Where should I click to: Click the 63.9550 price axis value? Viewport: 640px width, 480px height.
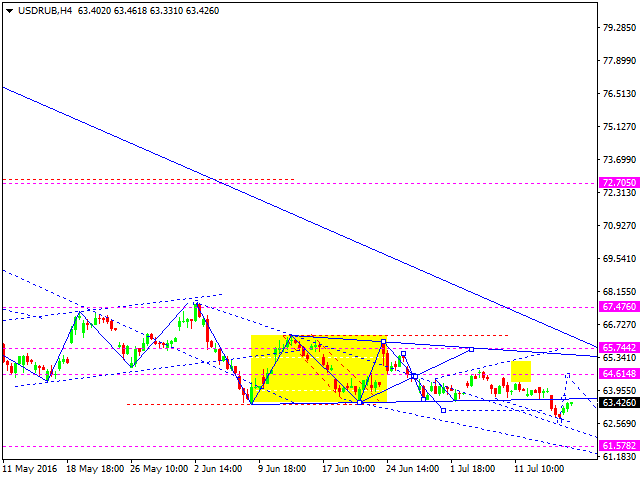point(619,391)
